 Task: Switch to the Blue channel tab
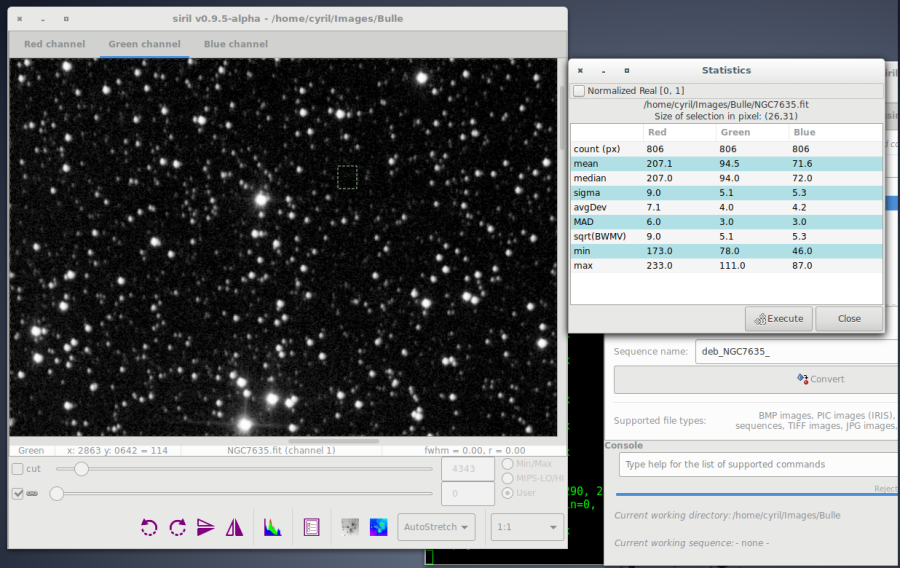pos(235,44)
